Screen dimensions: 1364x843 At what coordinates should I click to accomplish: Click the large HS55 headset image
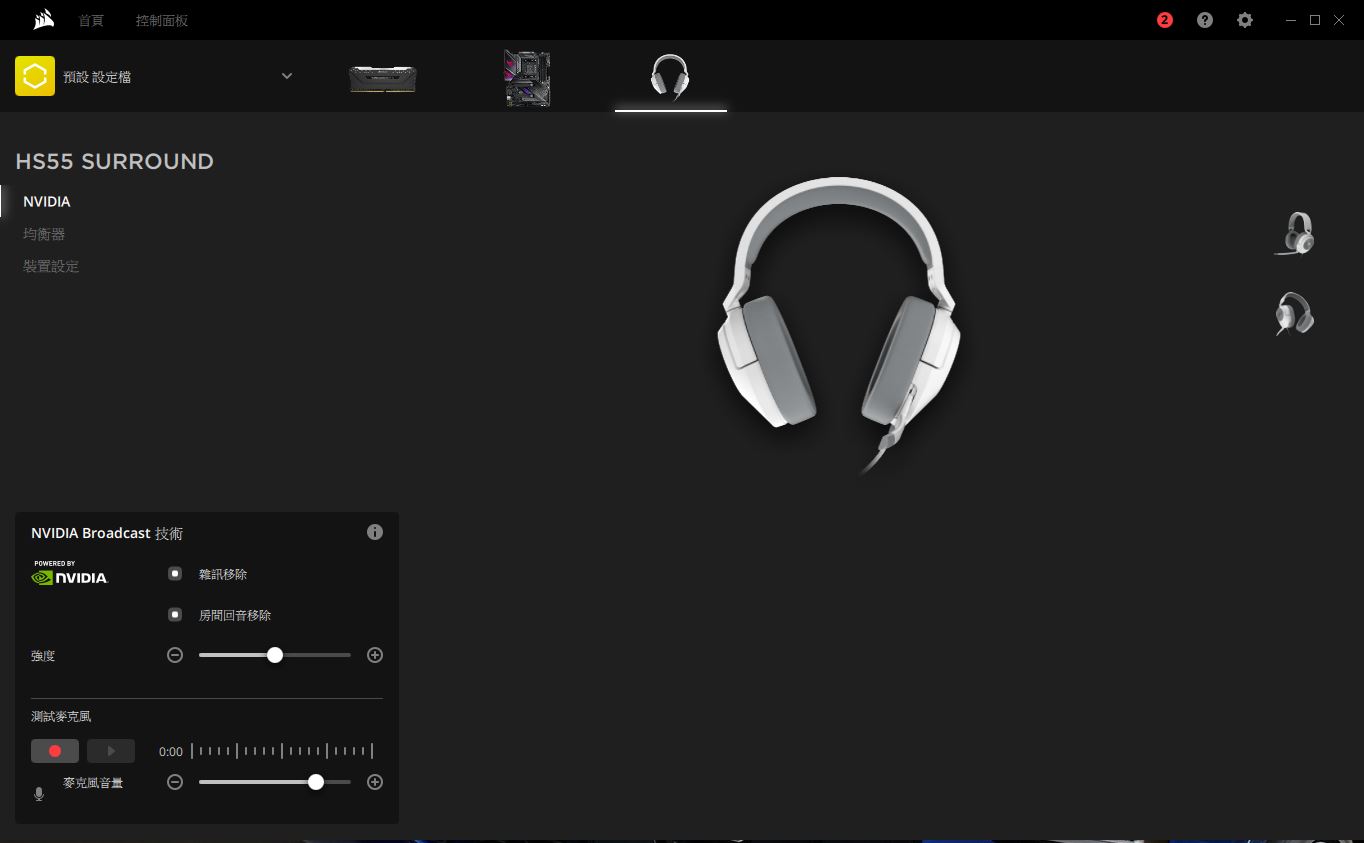(839, 325)
